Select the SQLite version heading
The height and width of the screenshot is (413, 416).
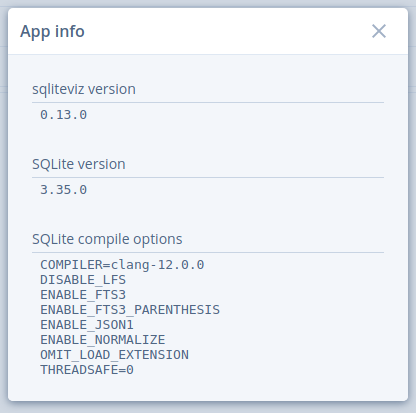click(79, 164)
